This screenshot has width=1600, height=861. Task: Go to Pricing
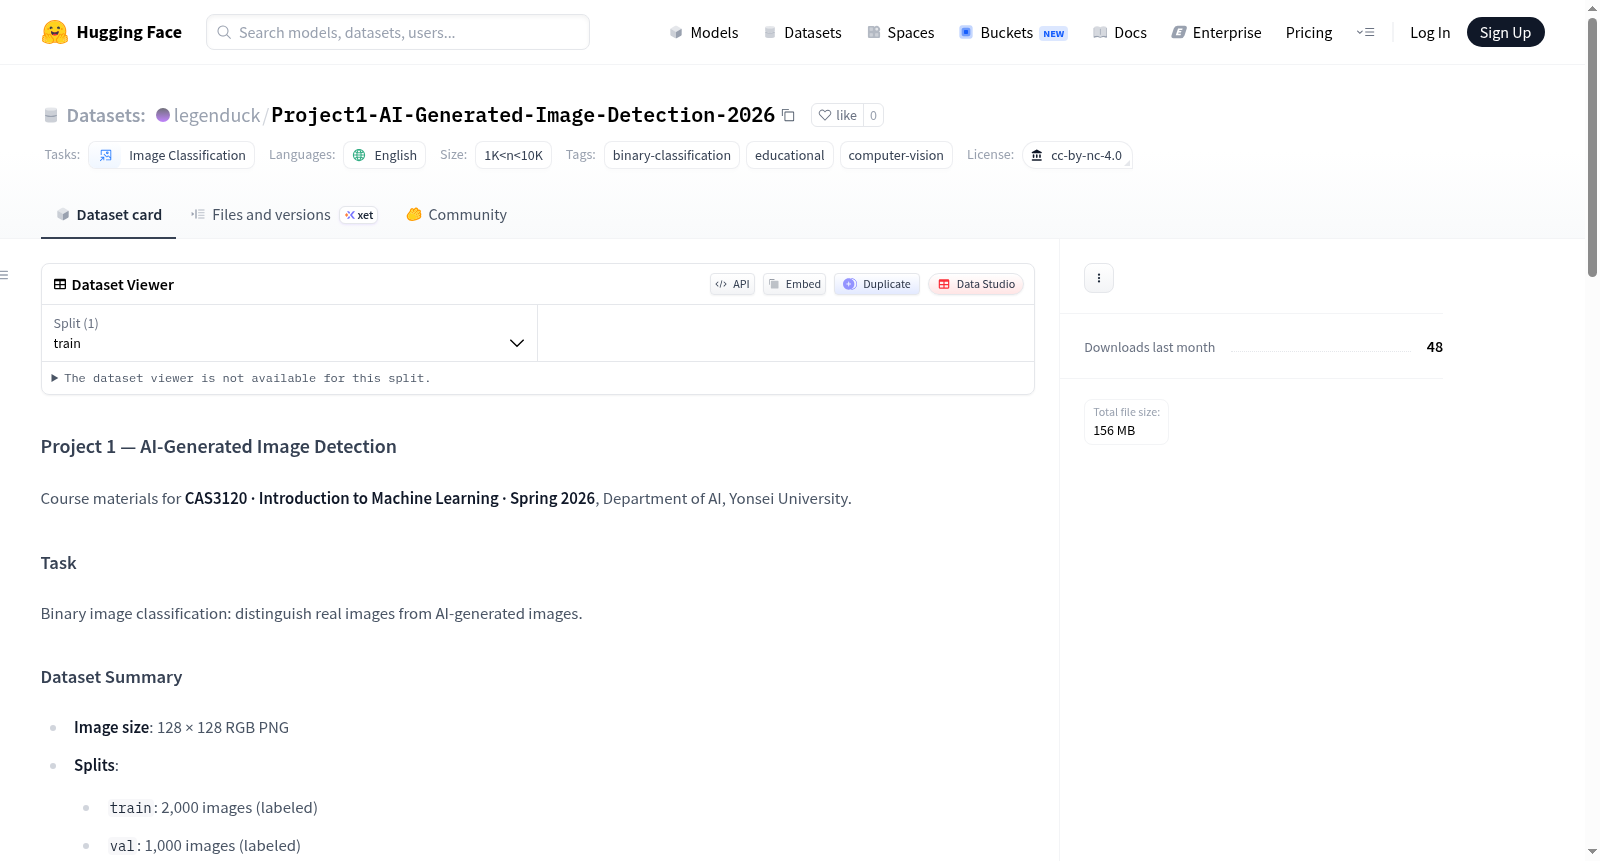1309,32
